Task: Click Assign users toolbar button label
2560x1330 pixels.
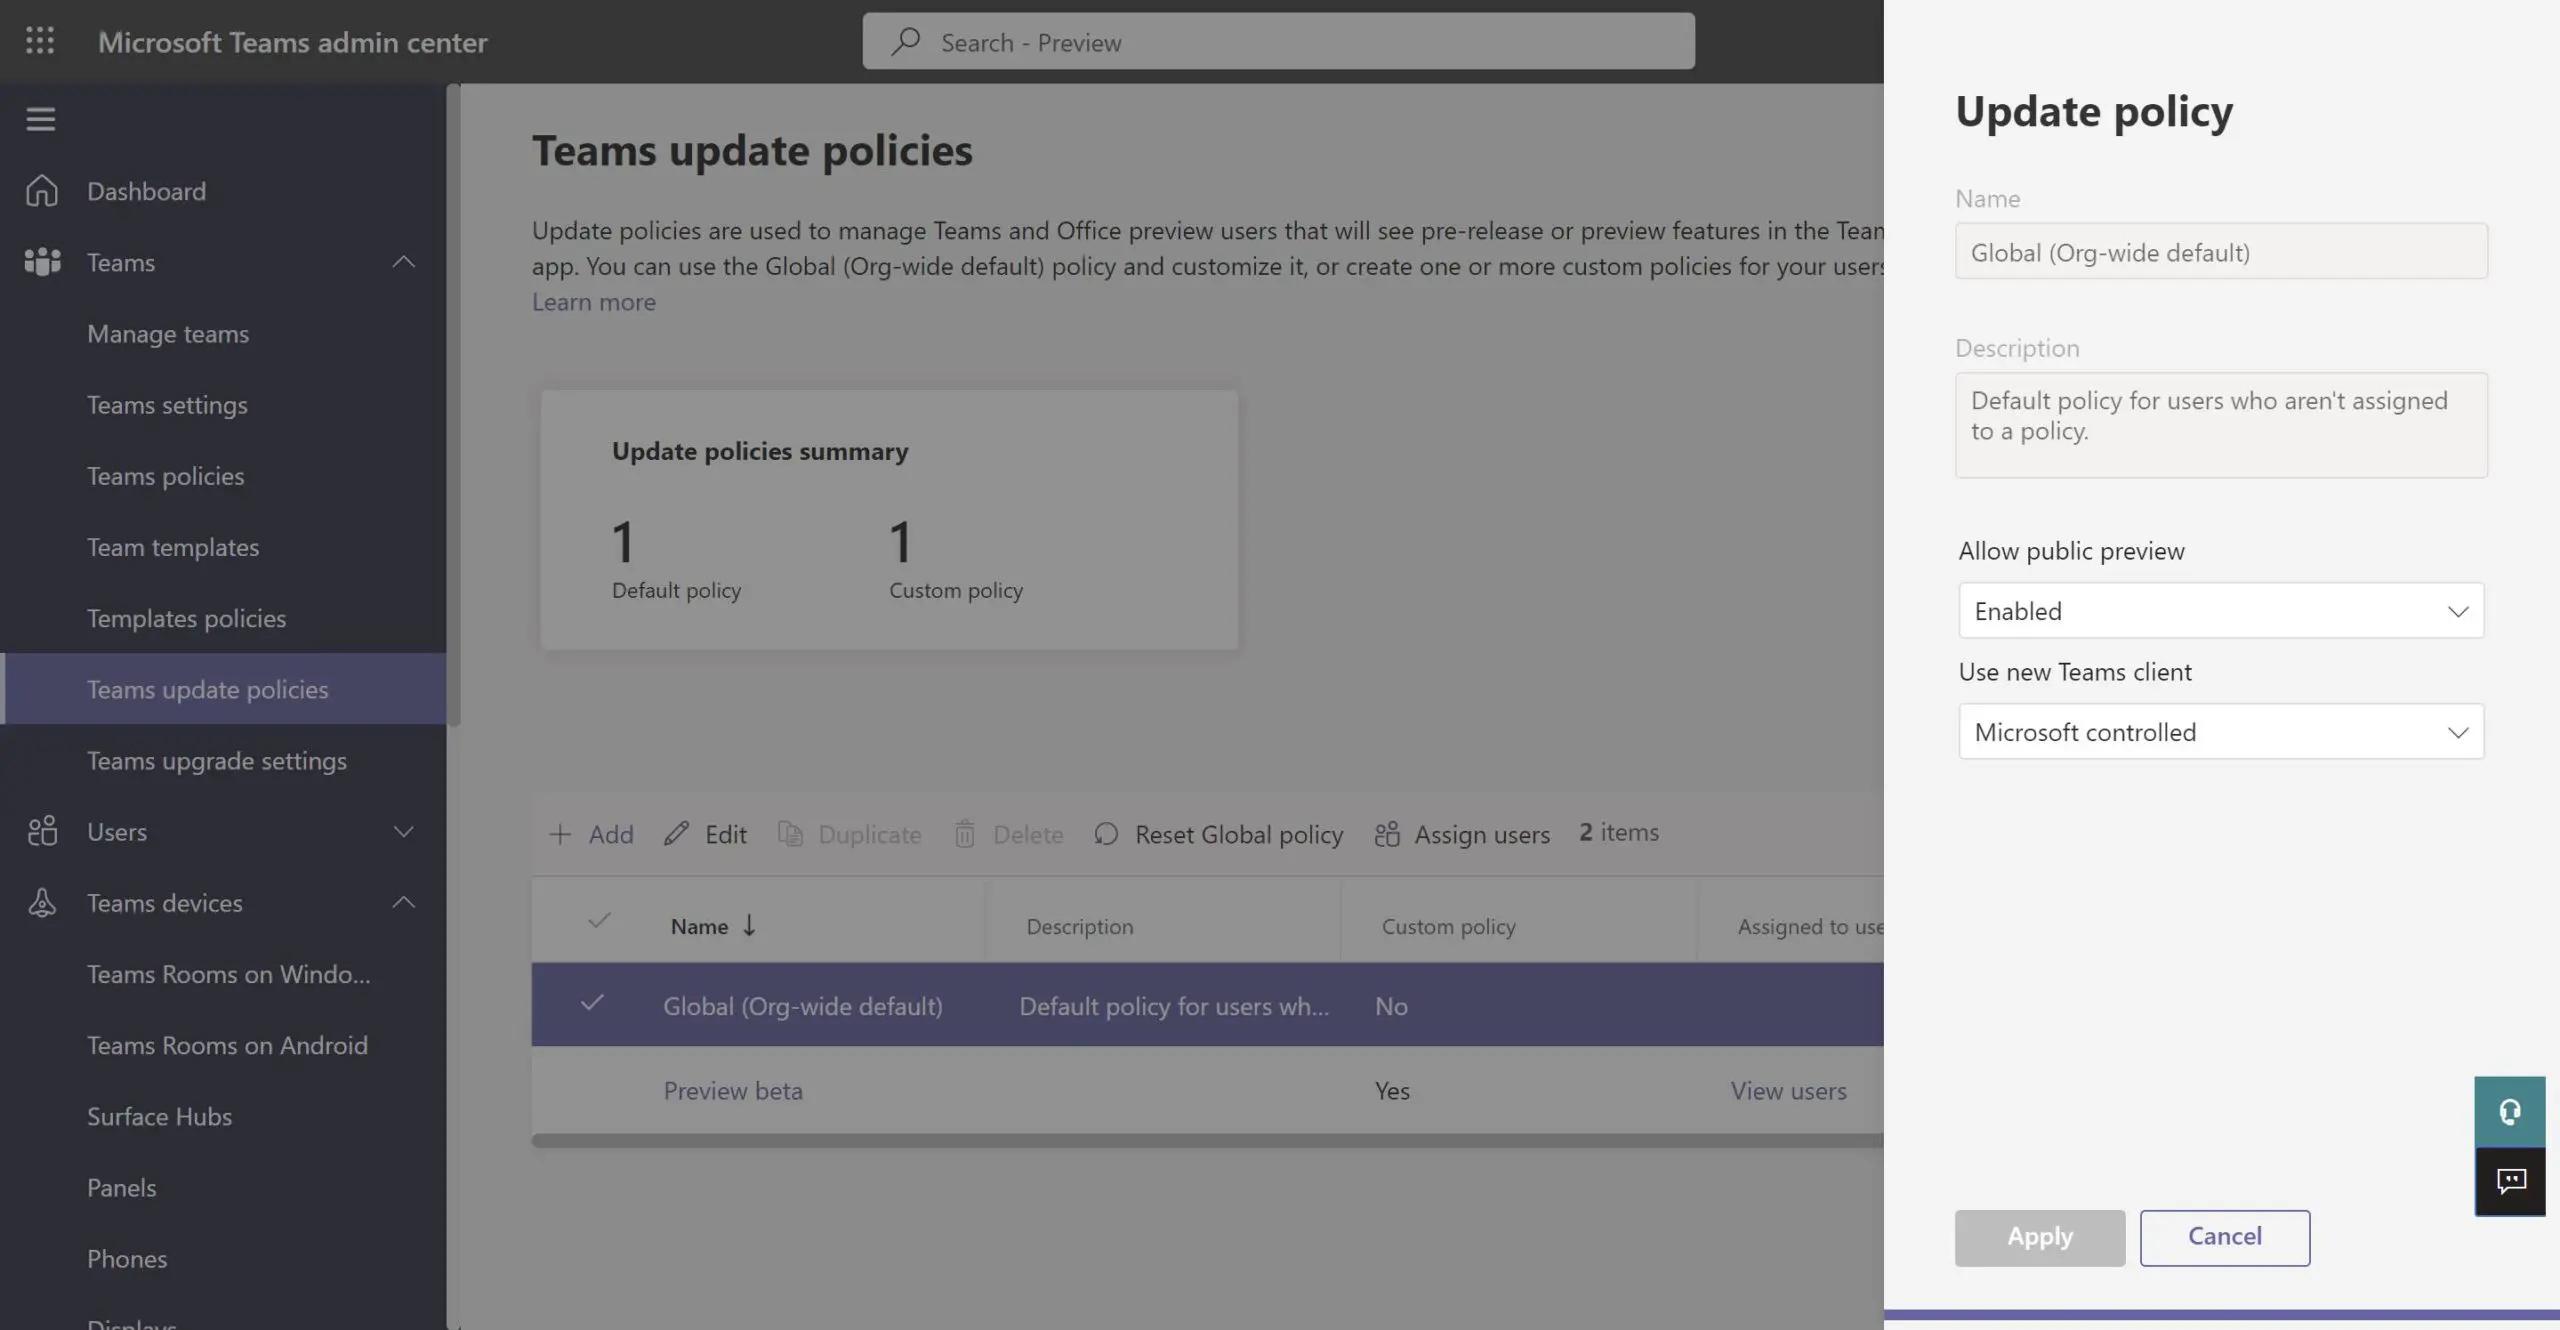Action: (1482, 833)
